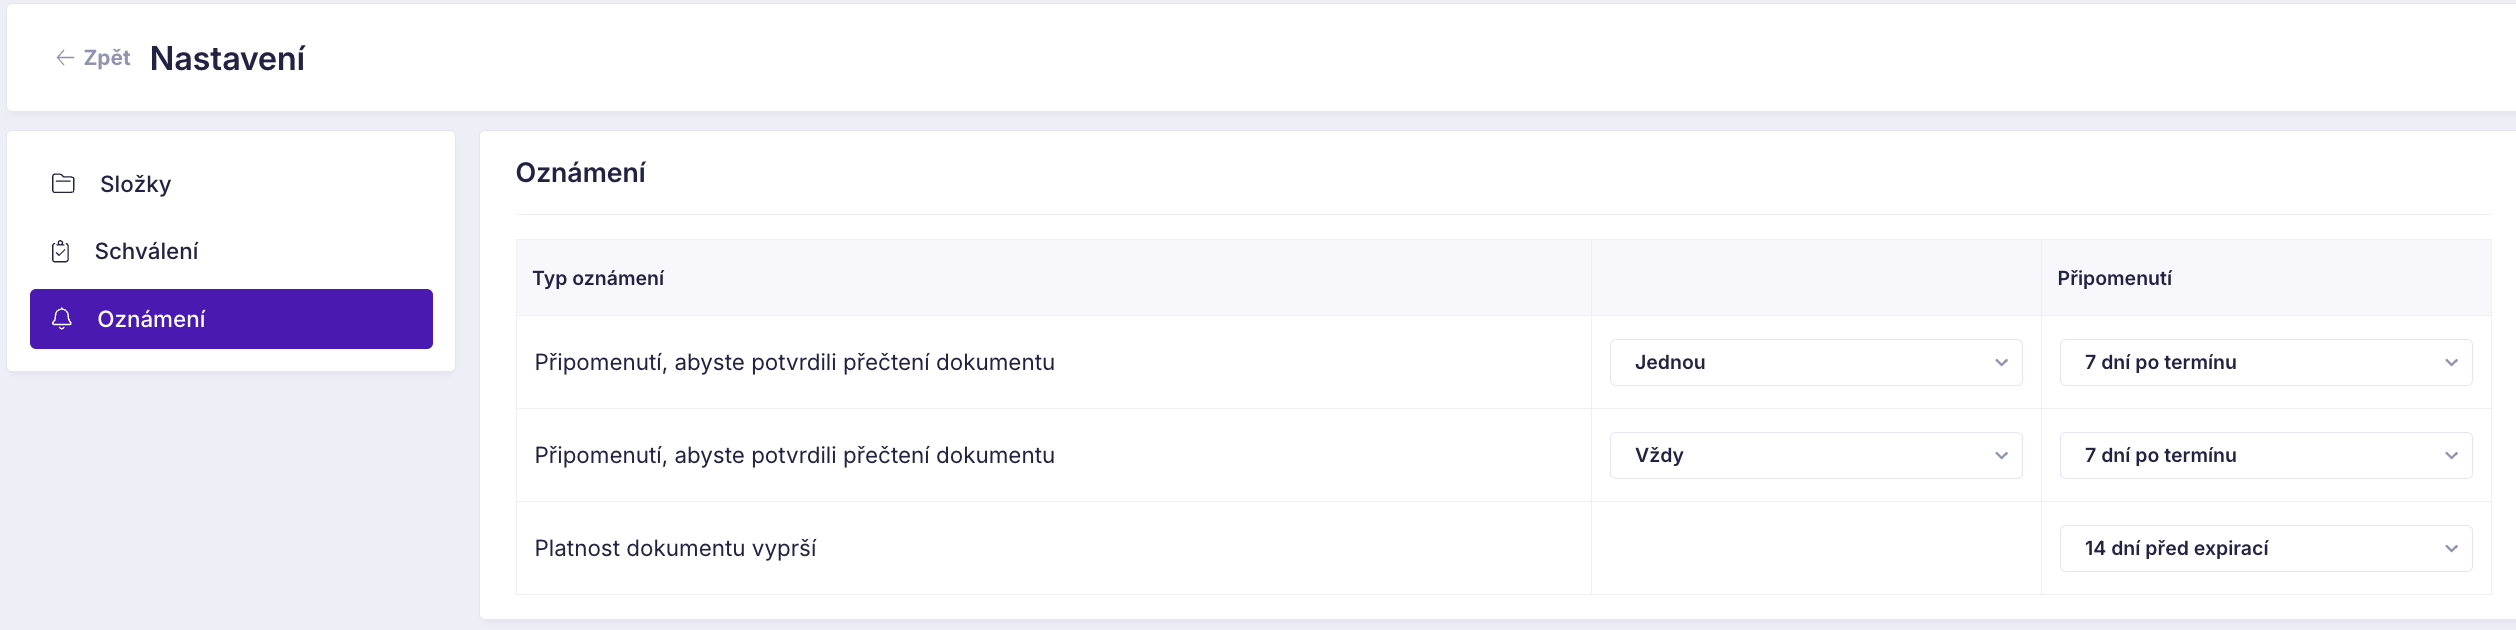Go back via the Zpět link

coord(93,58)
